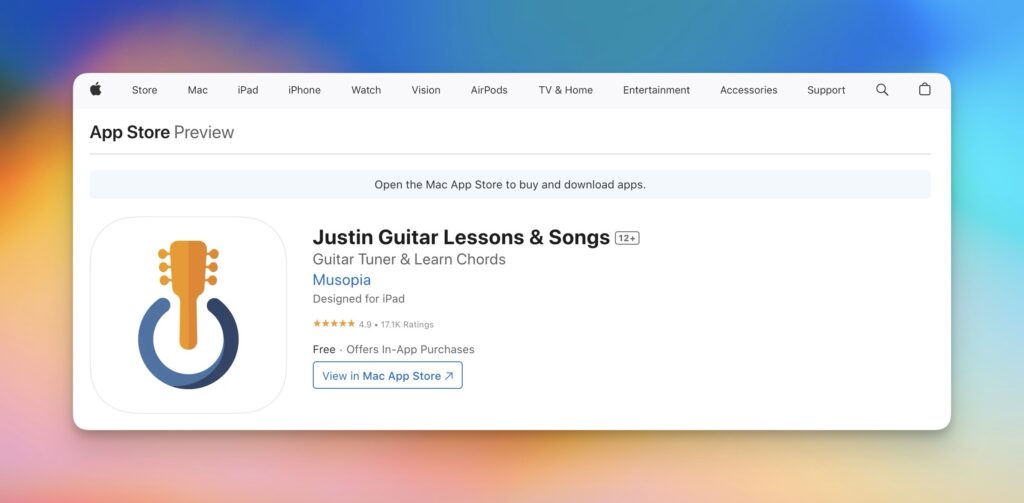The height and width of the screenshot is (503, 1024).
Task: Navigate to AirPods section
Action: coord(489,90)
